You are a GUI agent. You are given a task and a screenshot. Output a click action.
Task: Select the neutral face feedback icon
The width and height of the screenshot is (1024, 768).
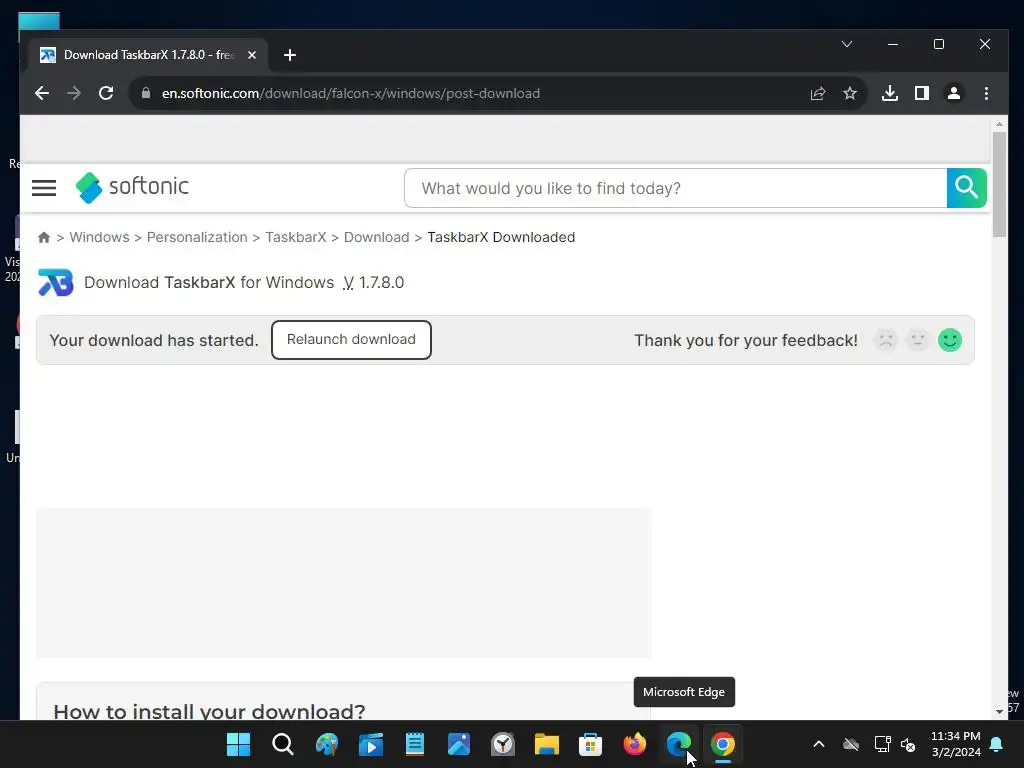coord(918,340)
